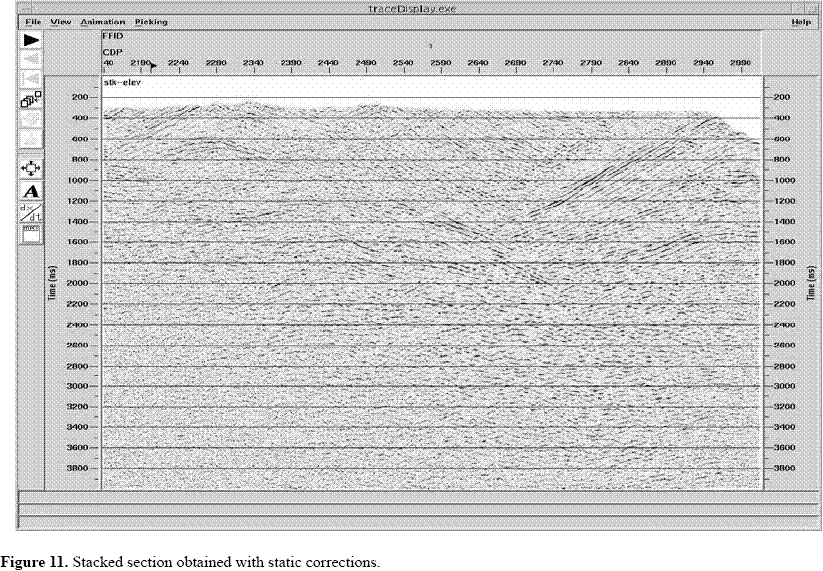823x571 pixels.
Task: Click the bottom toolbar icon below dx/dt
Action: coord(31,232)
